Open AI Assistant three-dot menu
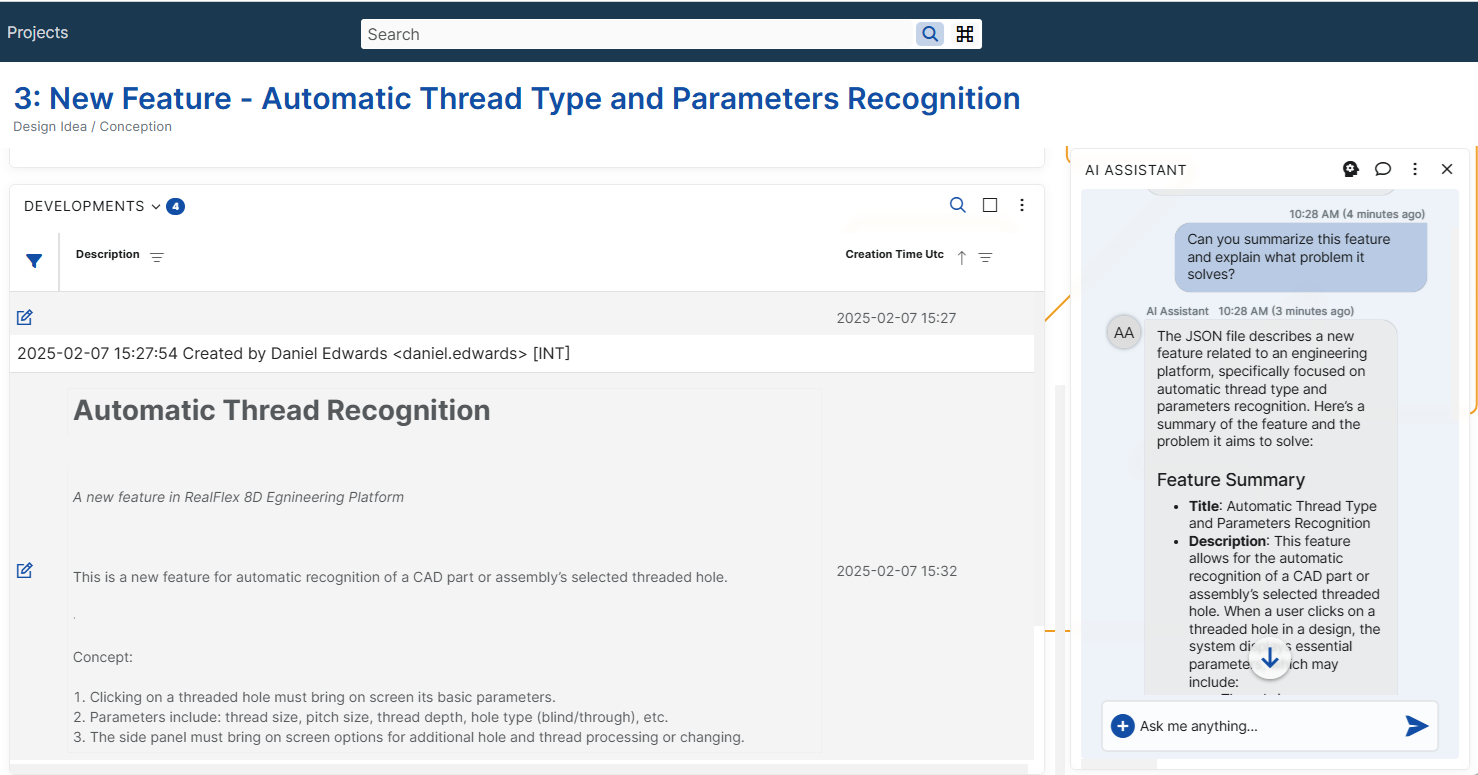 [x=1415, y=169]
